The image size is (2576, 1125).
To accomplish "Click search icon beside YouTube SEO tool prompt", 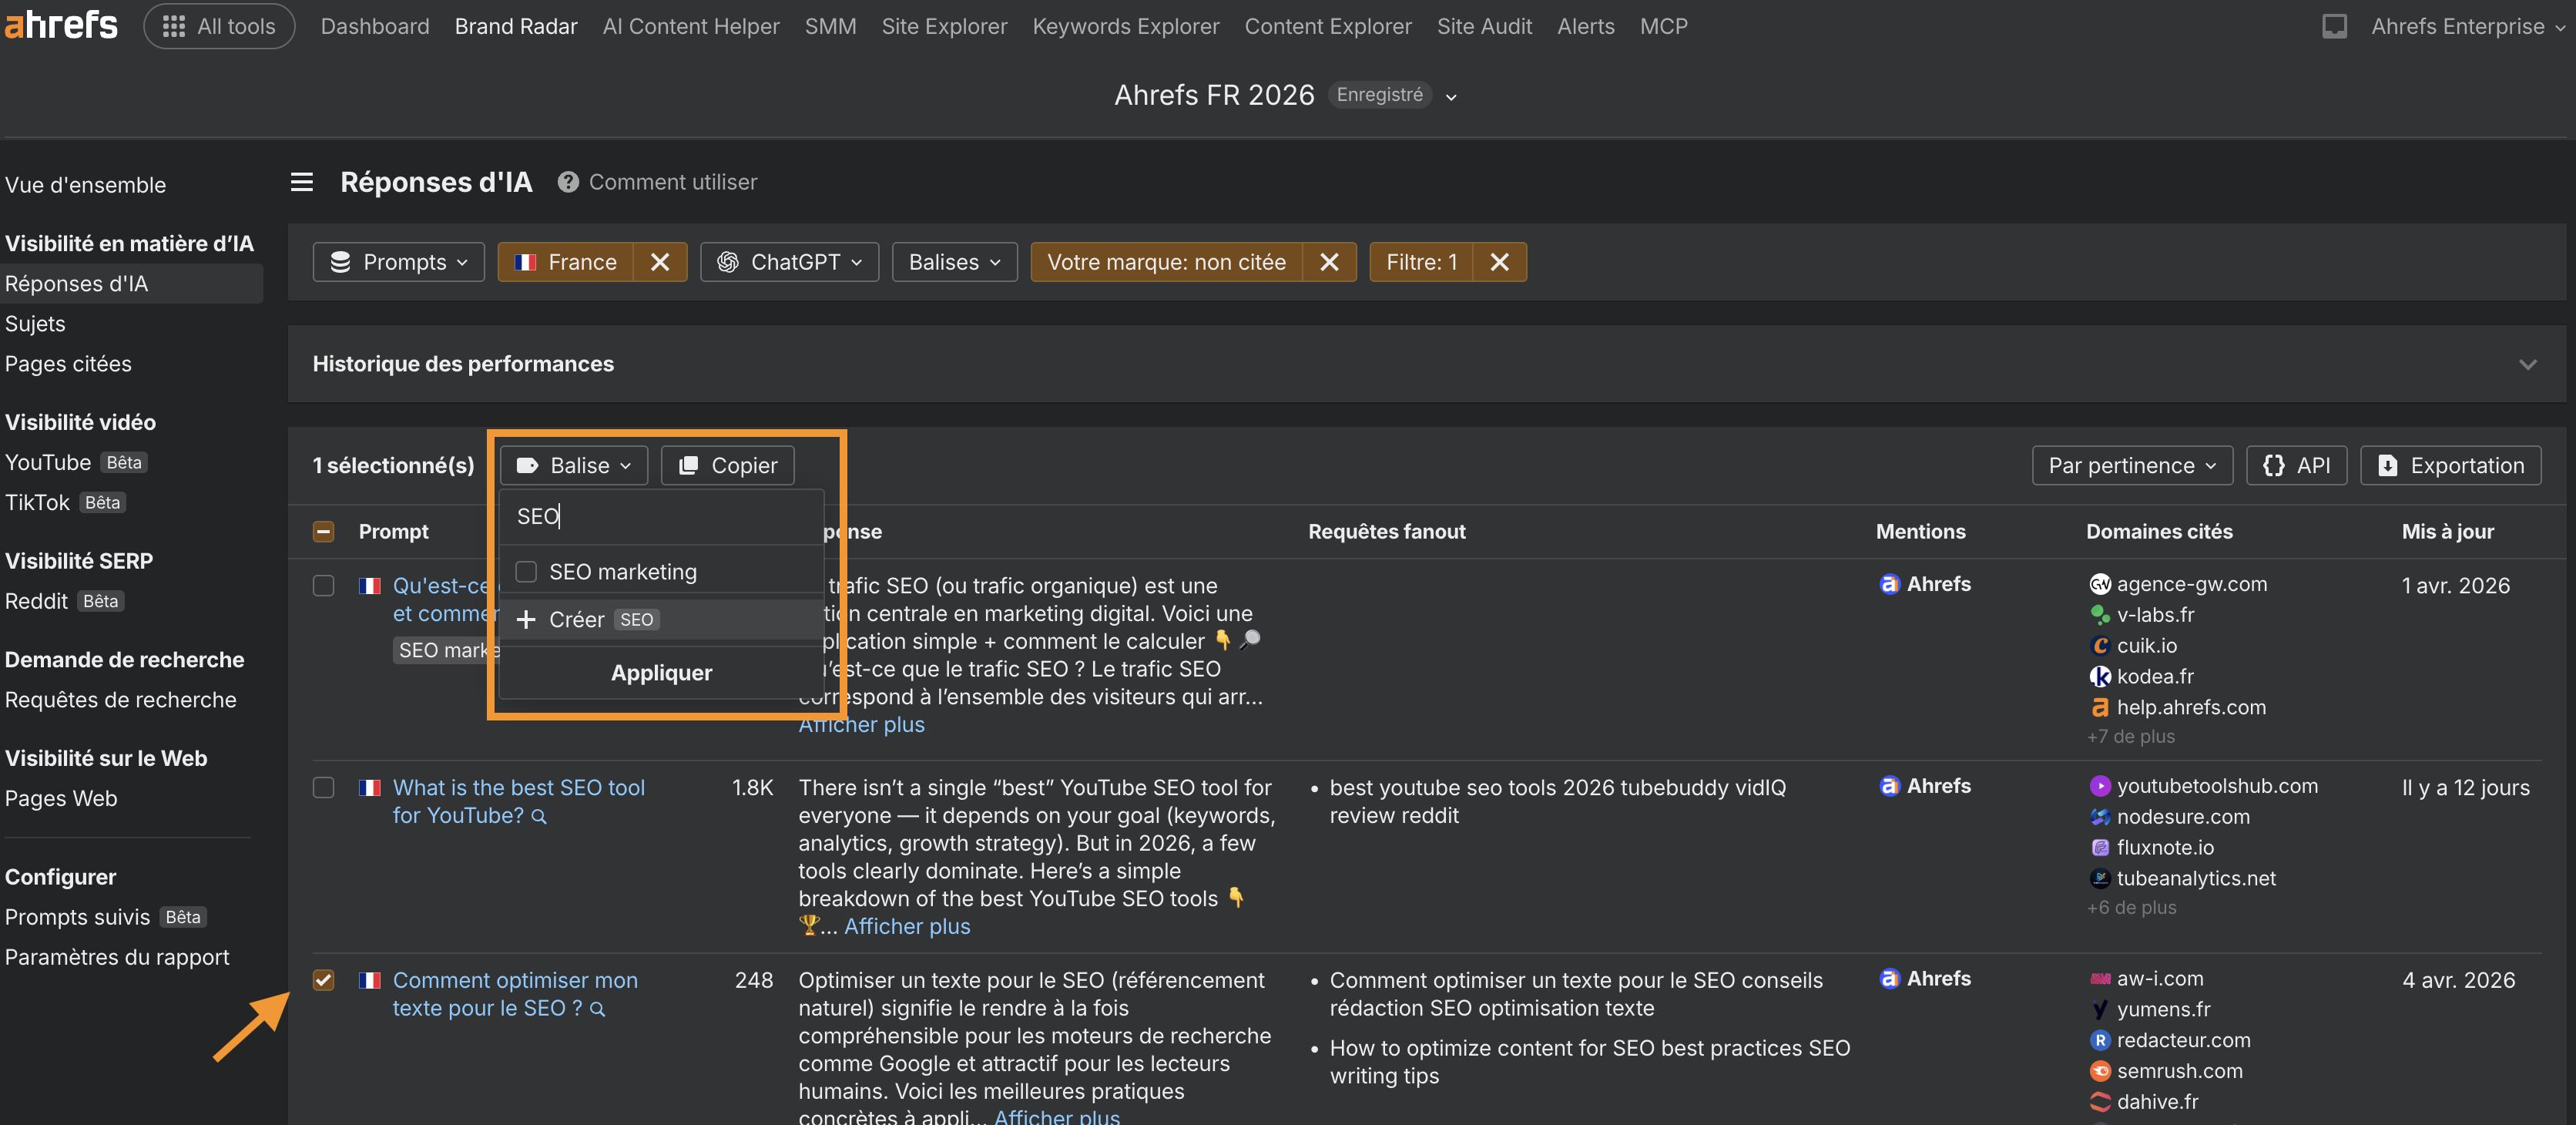I will [539, 817].
